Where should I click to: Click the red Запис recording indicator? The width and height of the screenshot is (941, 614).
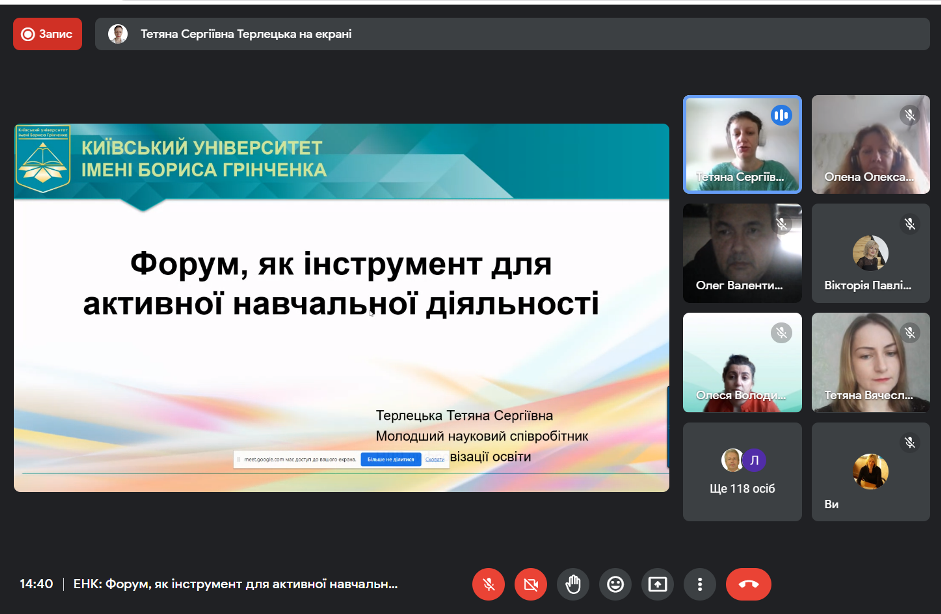(47, 34)
